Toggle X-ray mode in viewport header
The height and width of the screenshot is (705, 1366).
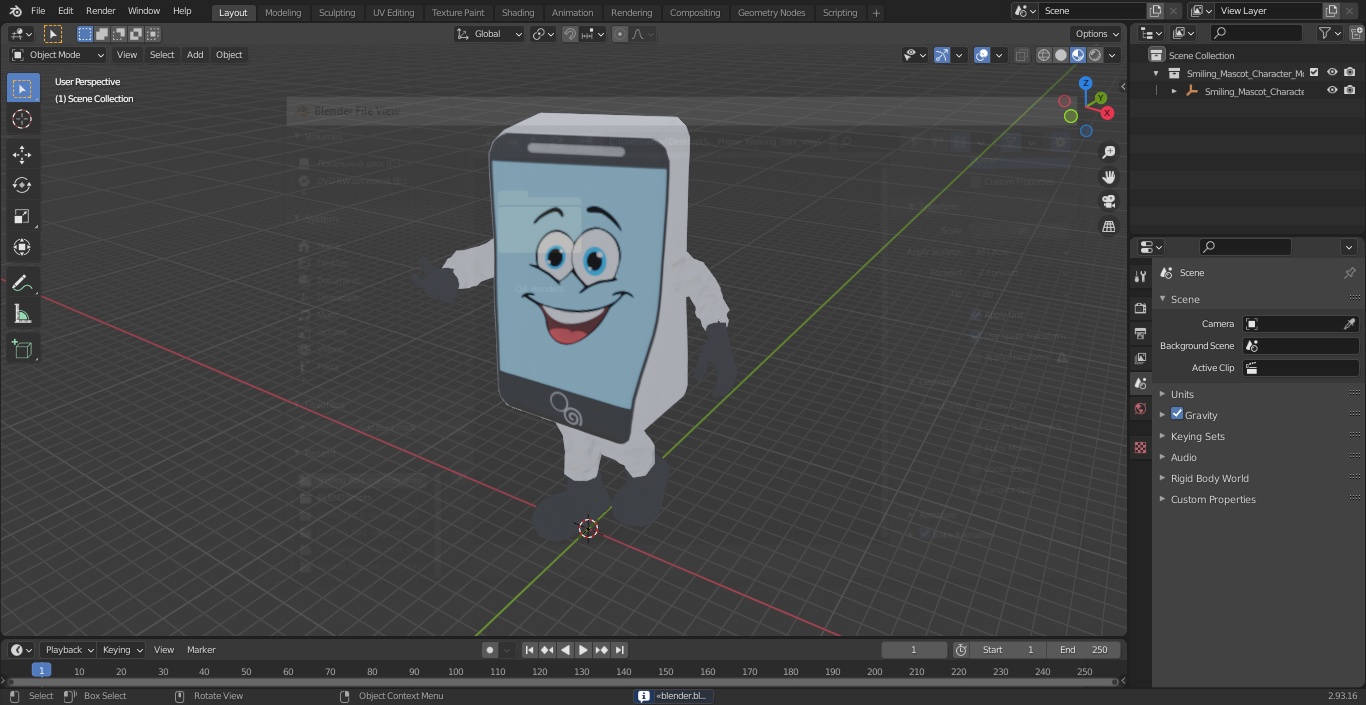[x=1021, y=55]
